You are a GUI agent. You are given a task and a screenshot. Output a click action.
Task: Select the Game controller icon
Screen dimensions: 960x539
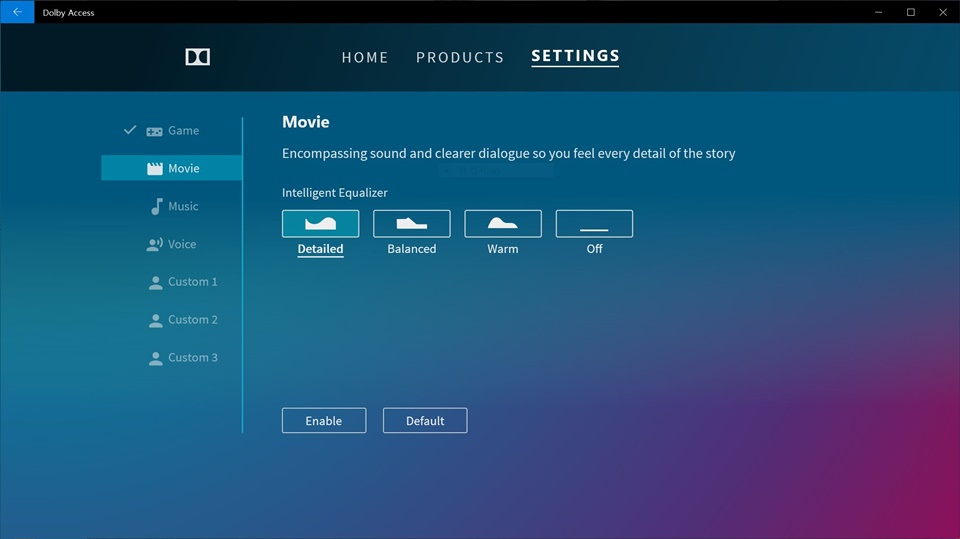click(x=154, y=131)
